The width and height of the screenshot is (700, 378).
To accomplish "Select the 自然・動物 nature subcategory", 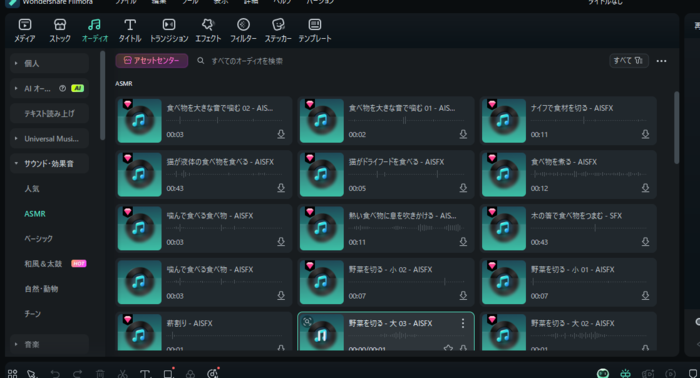I will (41, 289).
